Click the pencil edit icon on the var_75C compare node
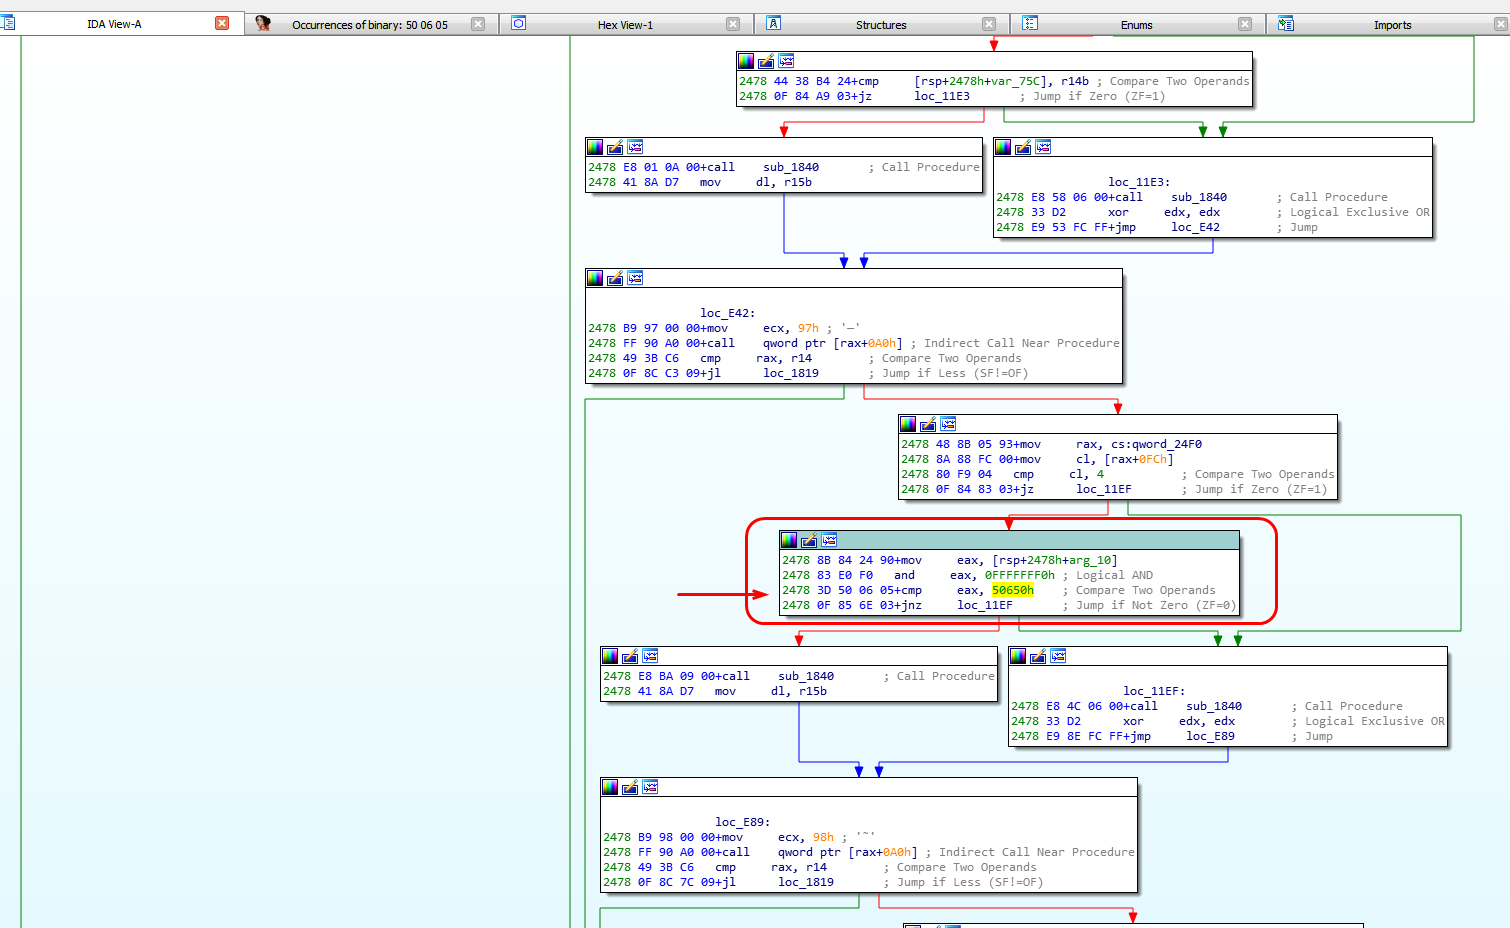The height and width of the screenshot is (928, 1510). click(766, 61)
